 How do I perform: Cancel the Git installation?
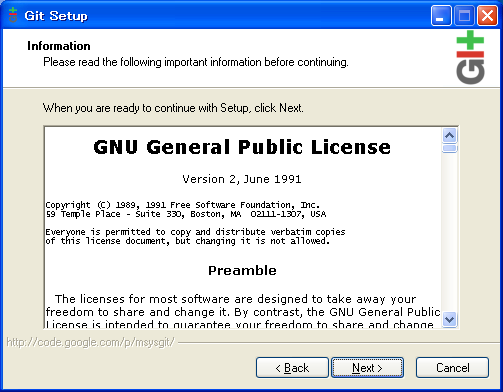(452, 368)
